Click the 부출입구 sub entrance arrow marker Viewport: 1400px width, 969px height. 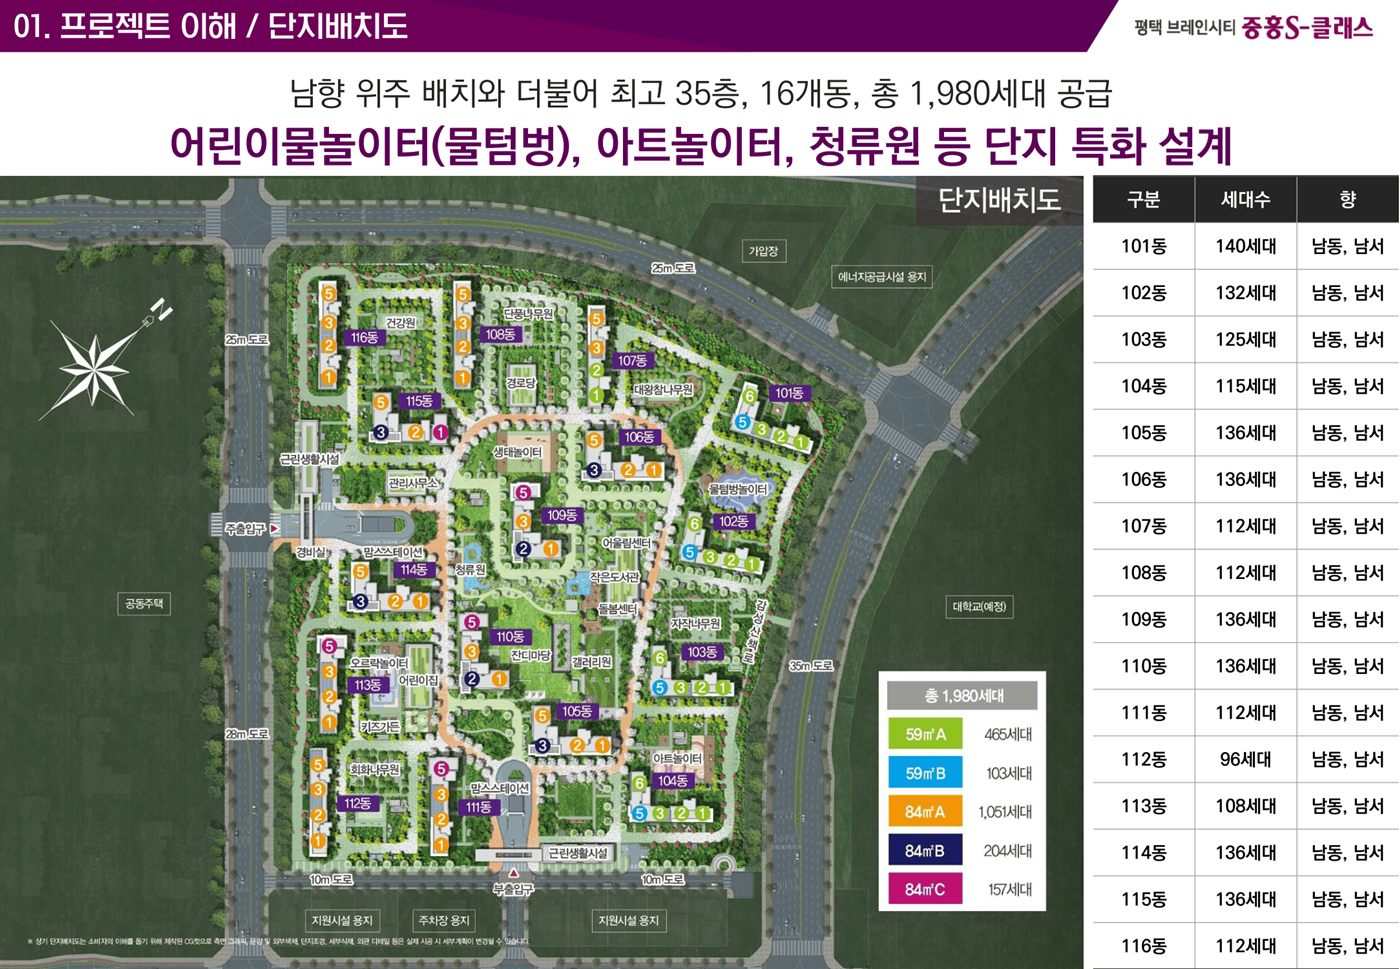[x=514, y=874]
